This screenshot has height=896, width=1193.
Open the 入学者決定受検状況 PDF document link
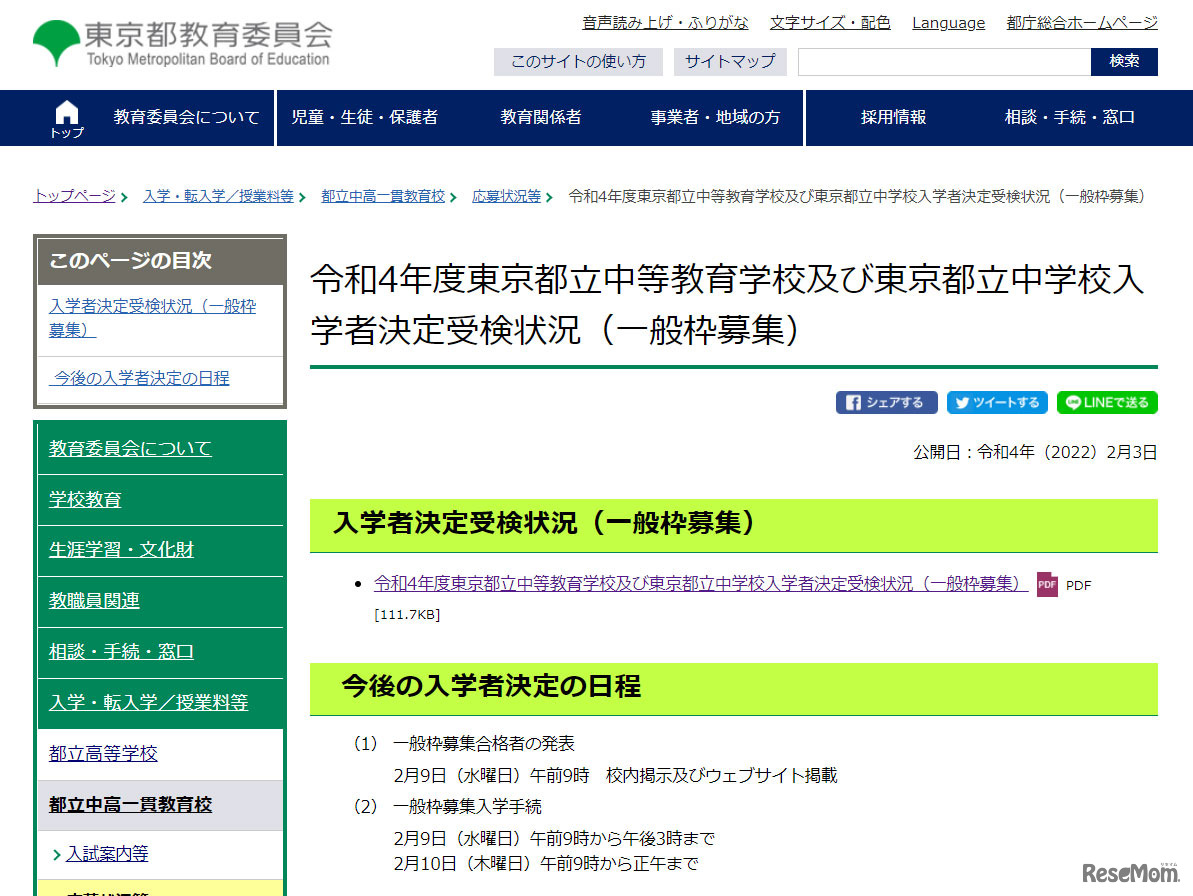click(x=700, y=584)
